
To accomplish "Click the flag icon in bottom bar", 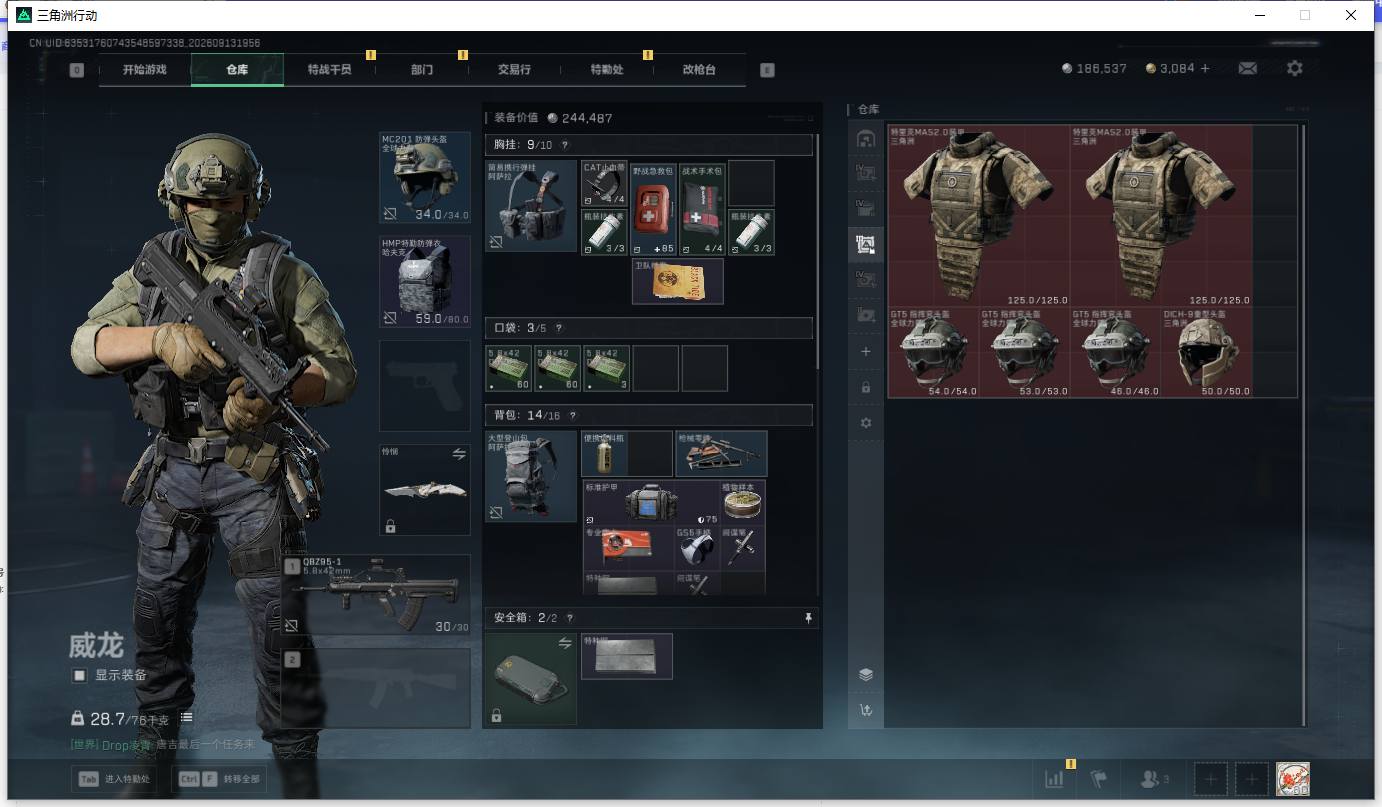I will tap(1099, 778).
